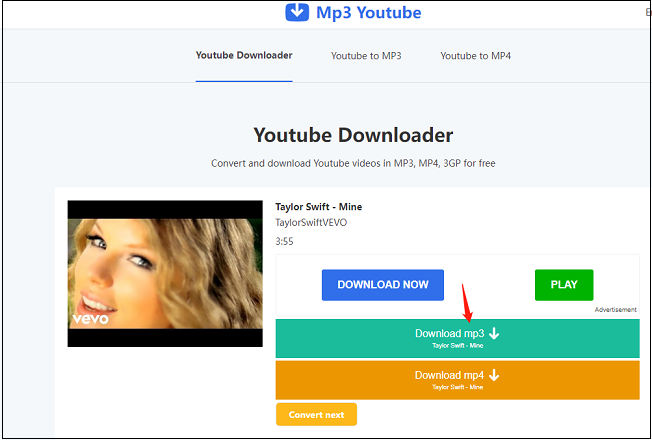
Task: Click the orange Download mp4 button
Action: click(x=457, y=380)
